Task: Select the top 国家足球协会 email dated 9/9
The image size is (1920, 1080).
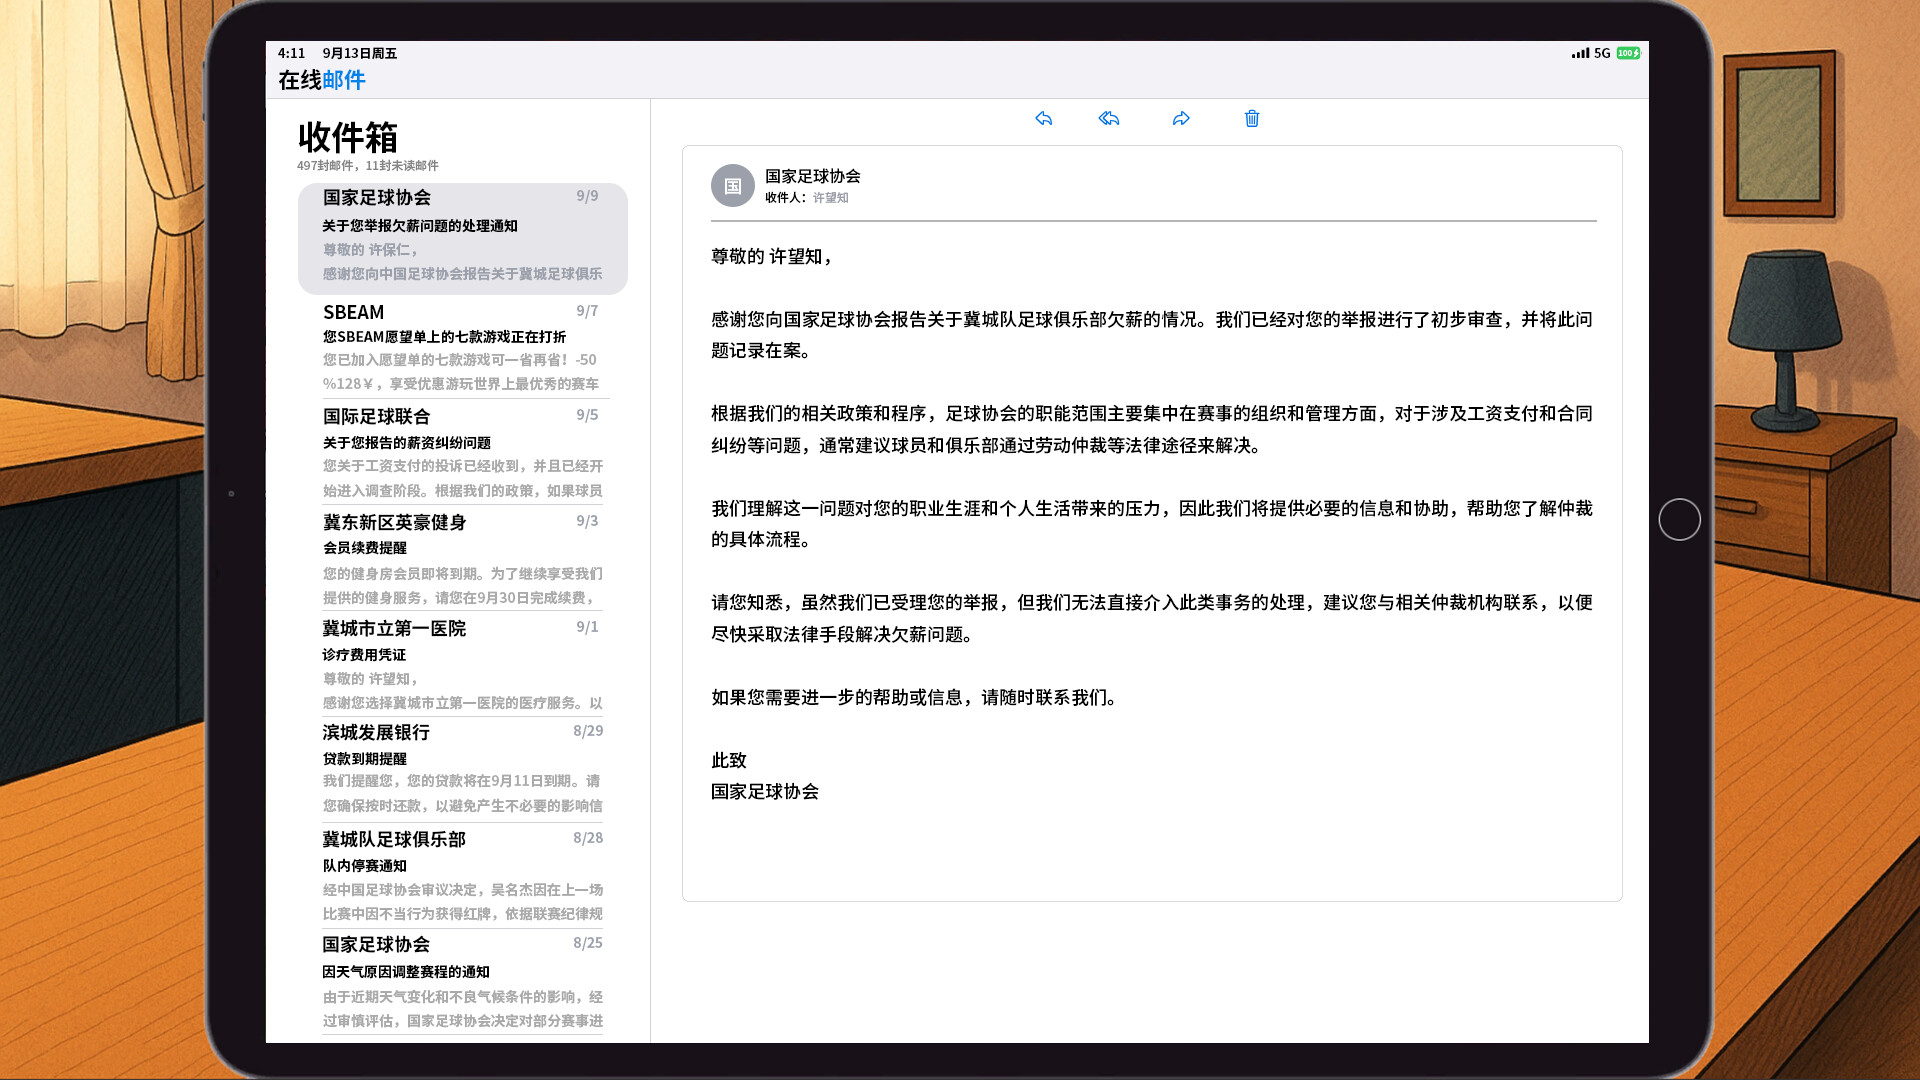Action: pos(462,238)
